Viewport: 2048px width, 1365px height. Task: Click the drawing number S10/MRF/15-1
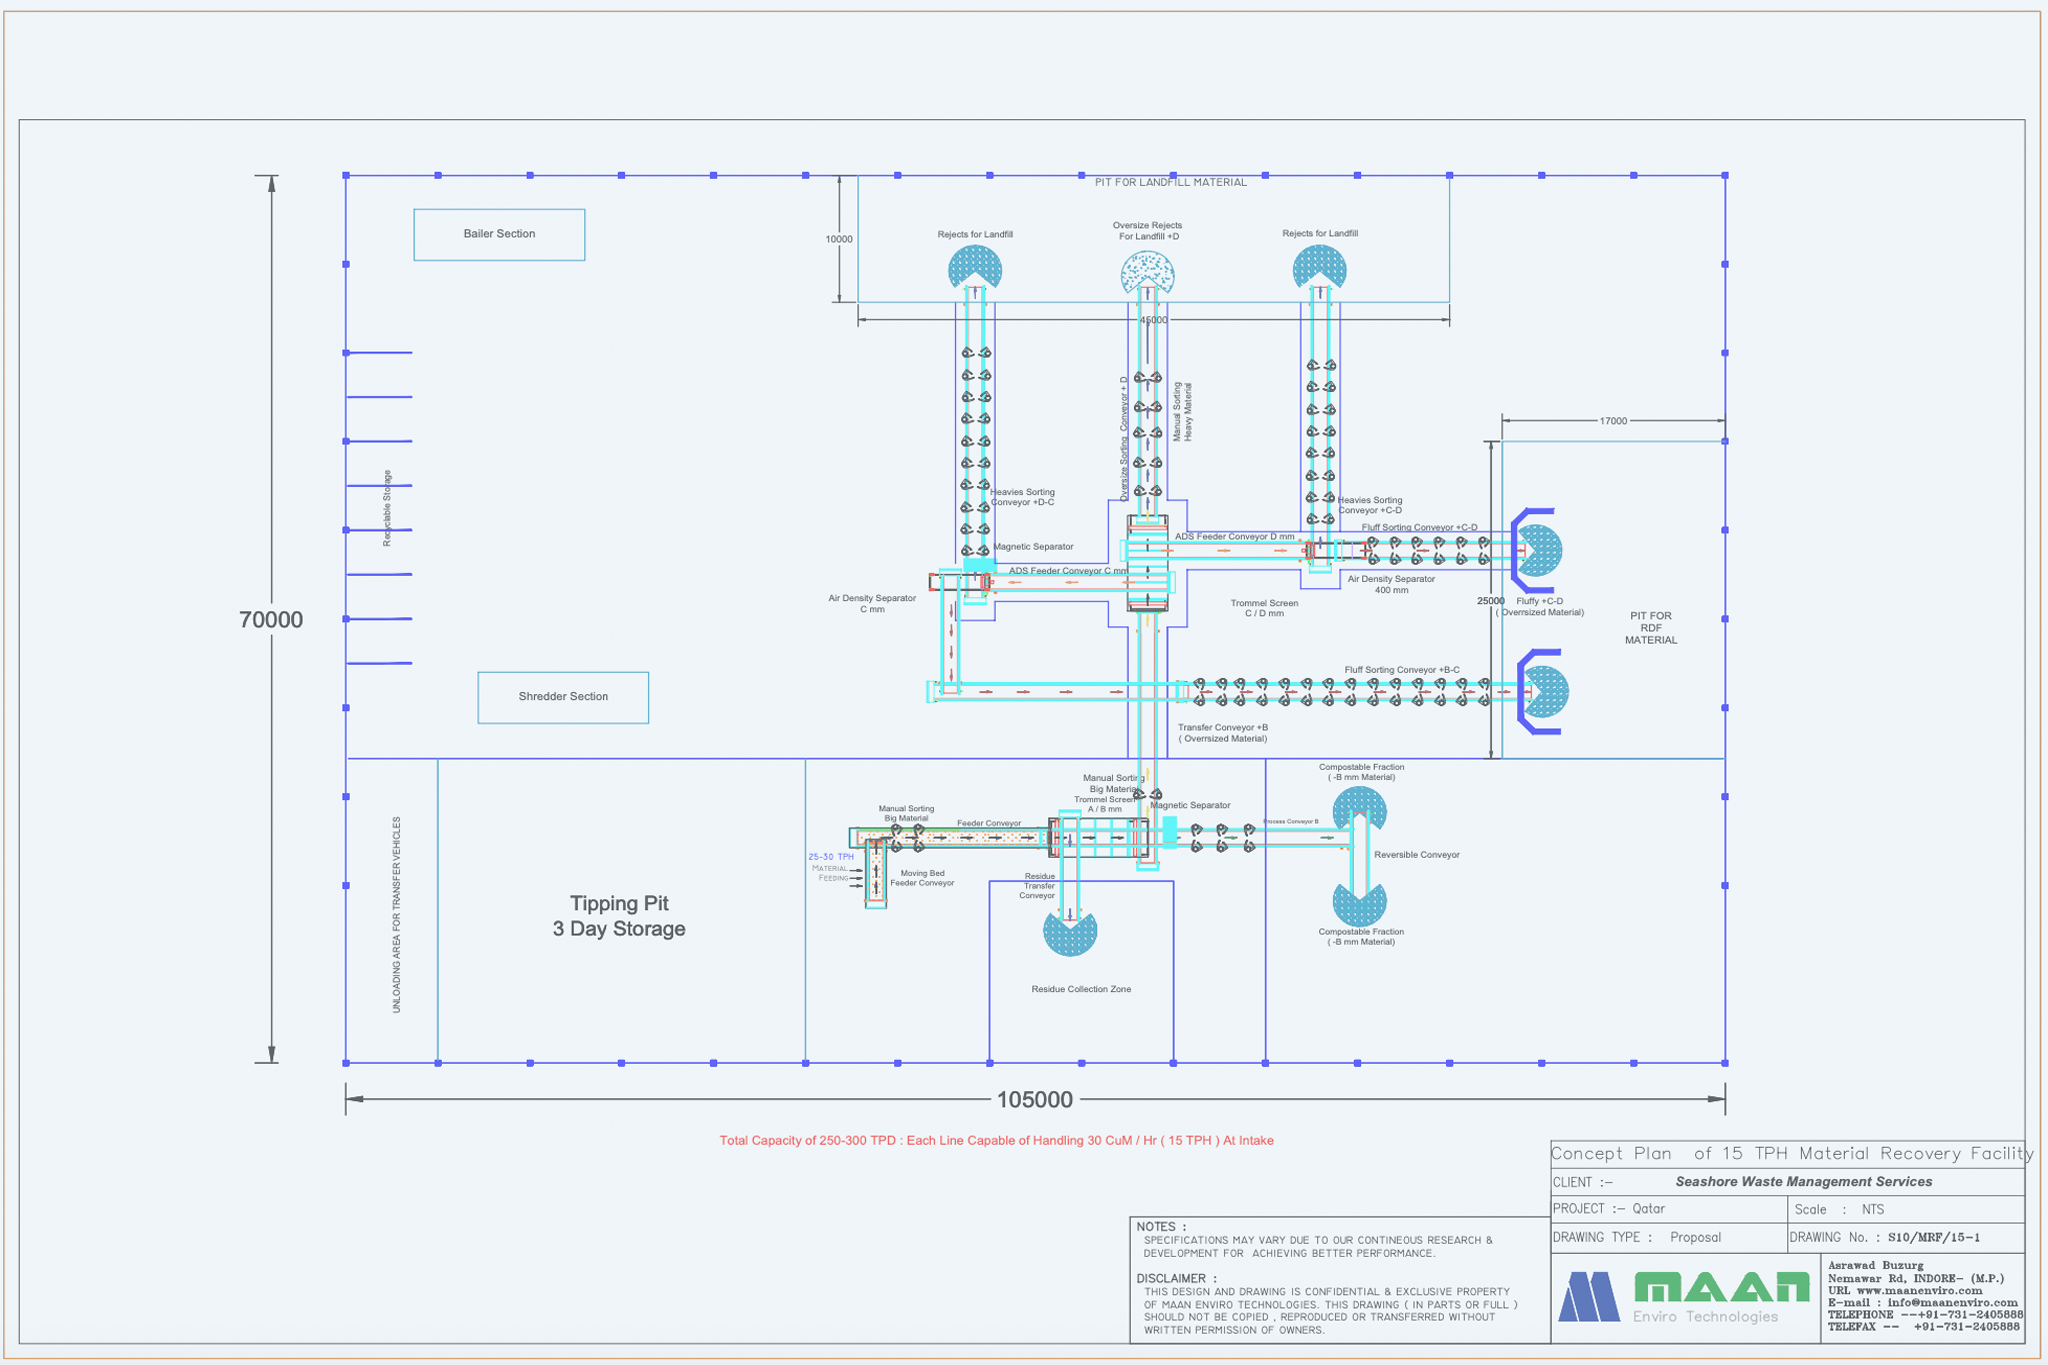coord(1933,1238)
